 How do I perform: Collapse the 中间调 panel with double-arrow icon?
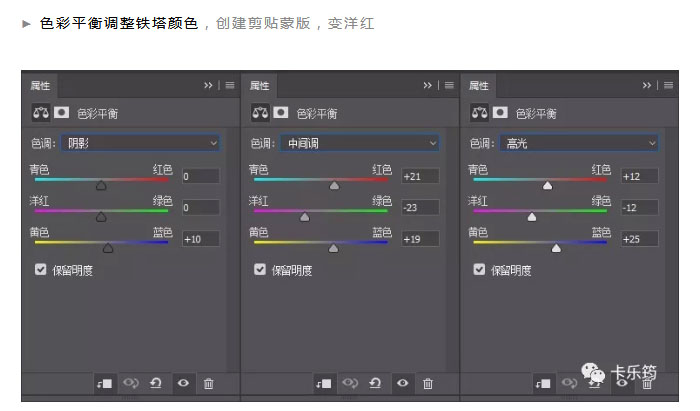[x=428, y=85]
